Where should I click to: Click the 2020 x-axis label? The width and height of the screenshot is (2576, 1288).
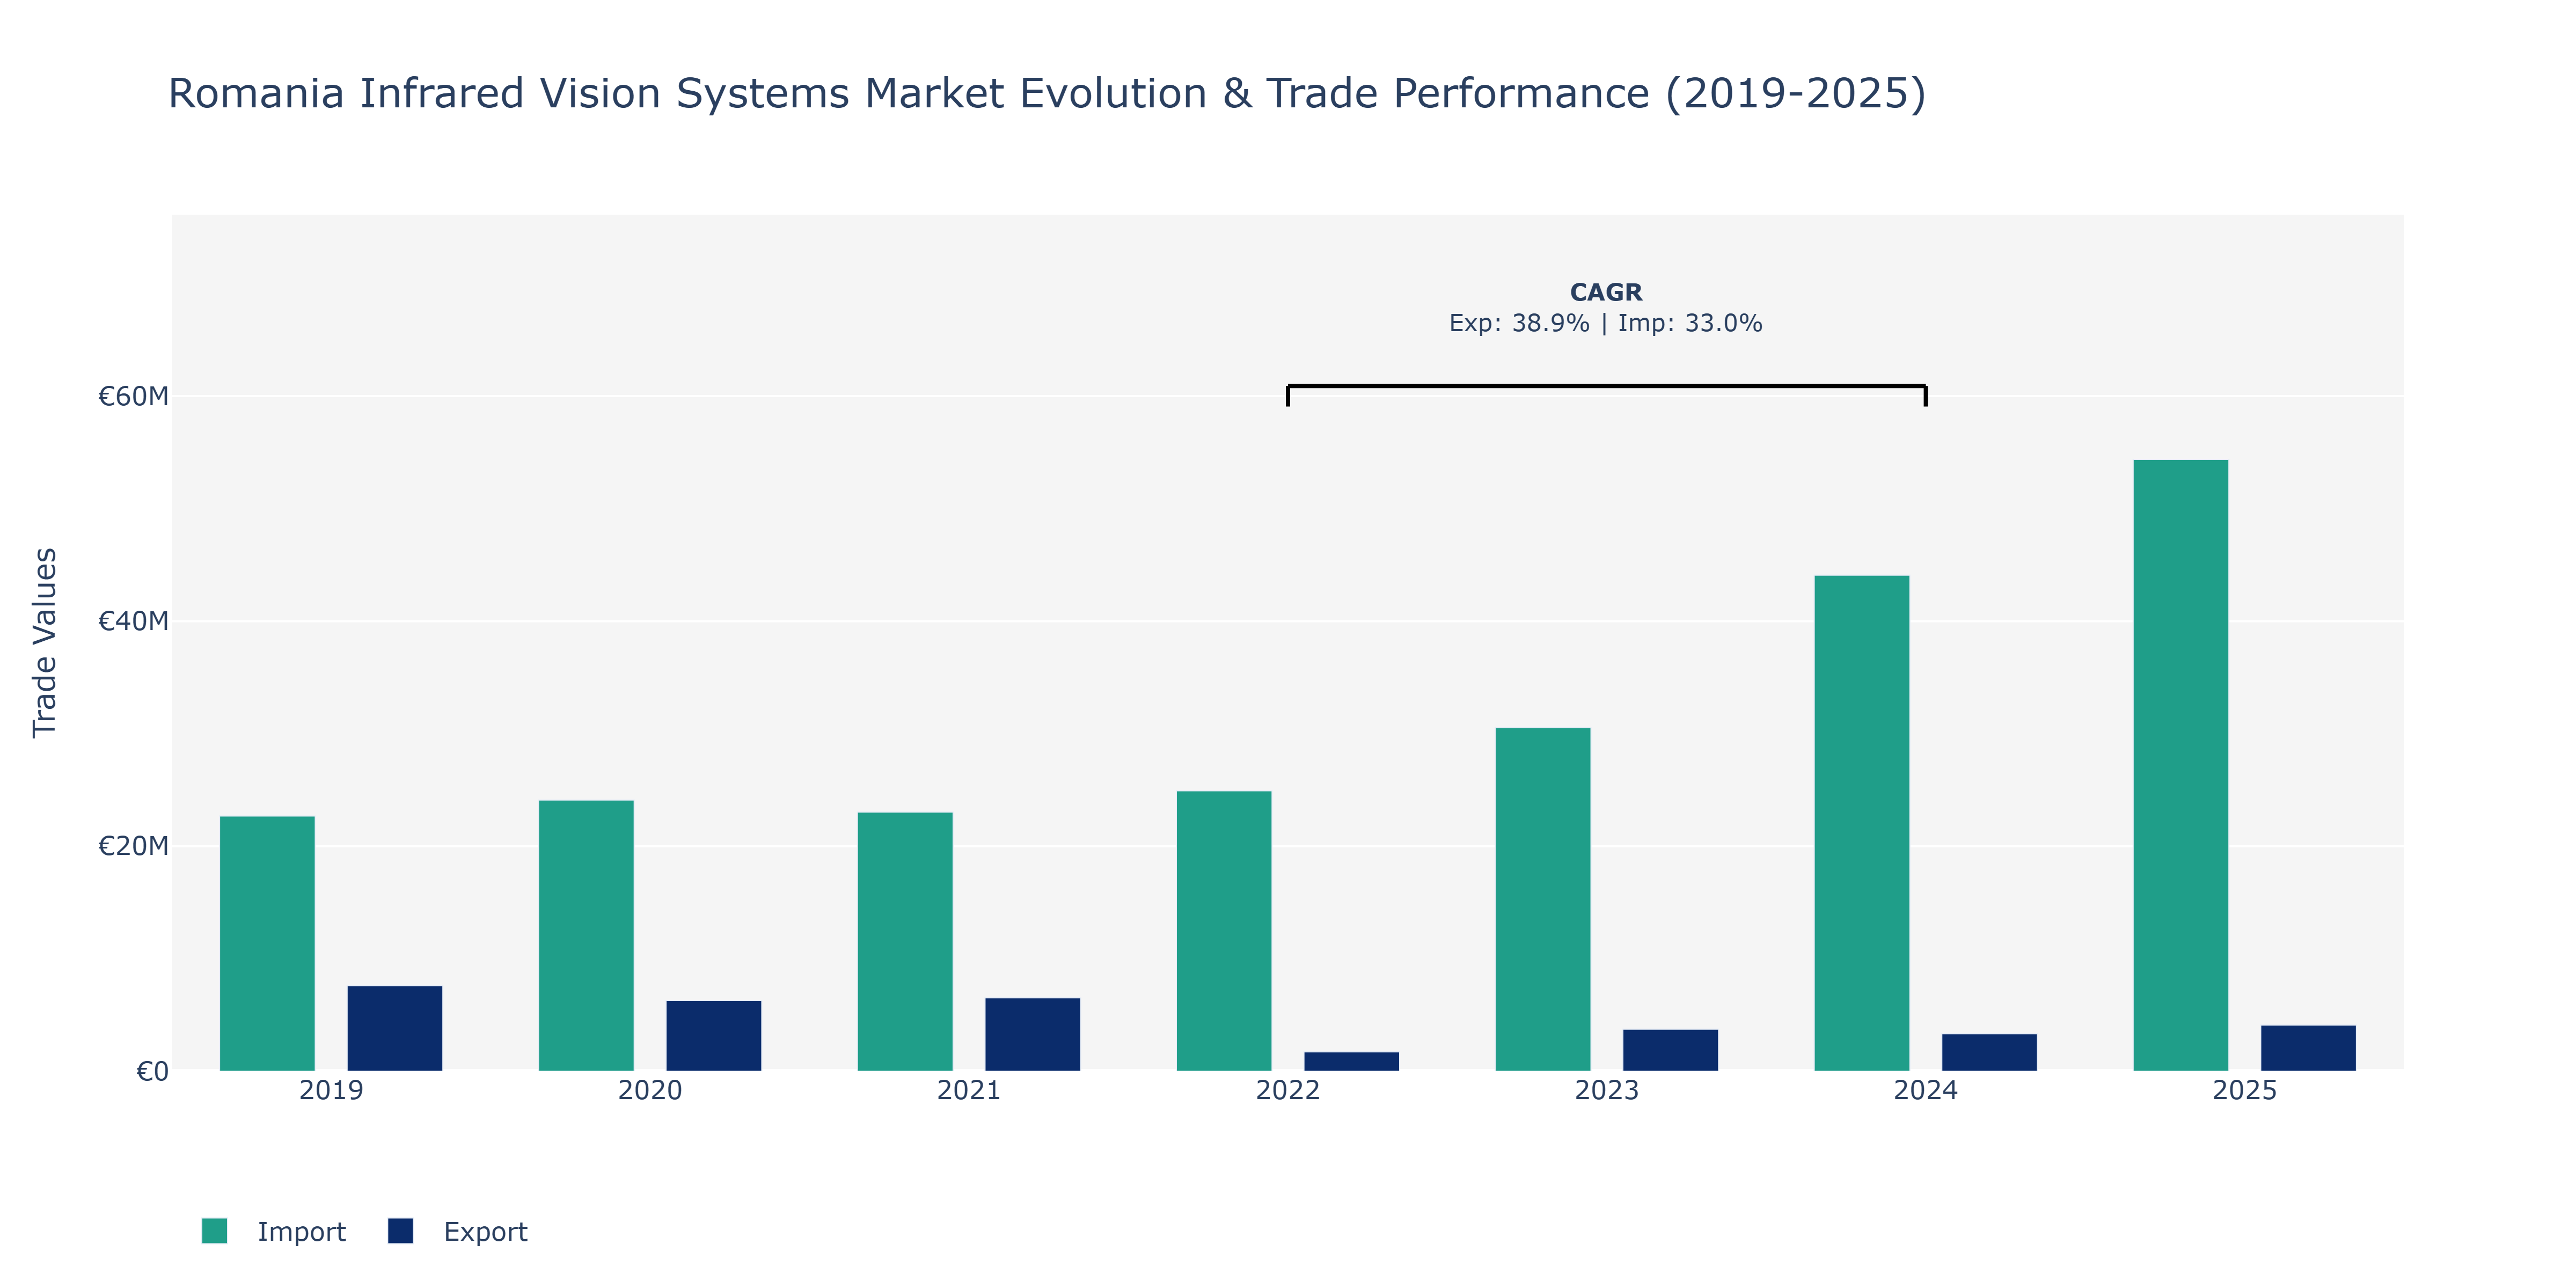[x=650, y=1090]
